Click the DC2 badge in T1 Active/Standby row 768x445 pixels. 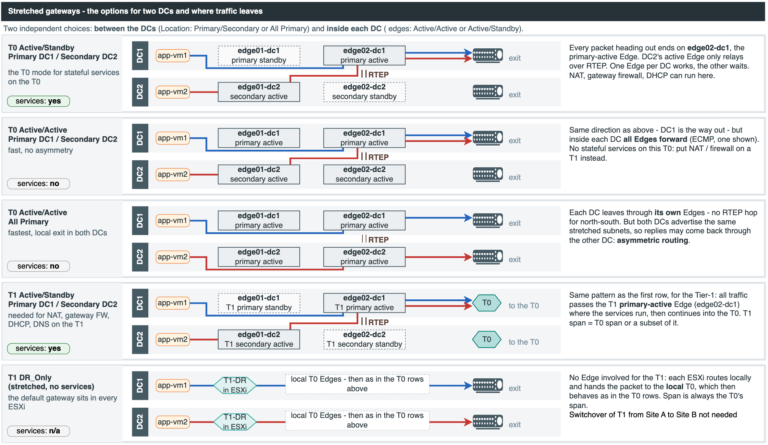[140, 339]
